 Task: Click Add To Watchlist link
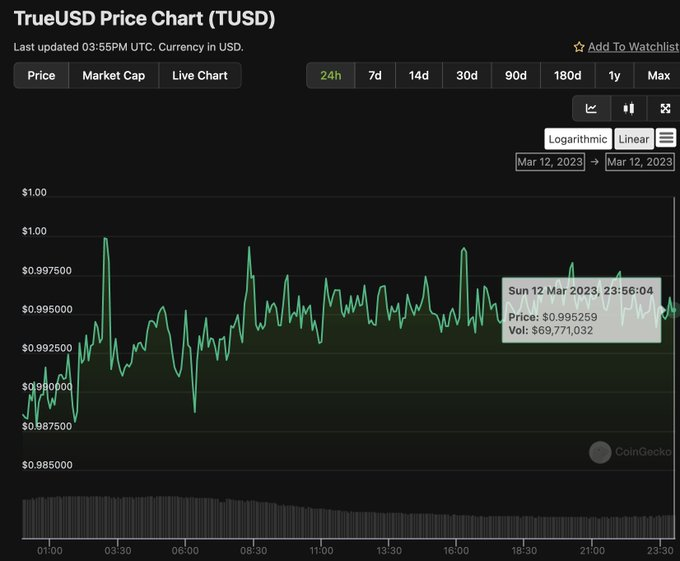[633, 47]
